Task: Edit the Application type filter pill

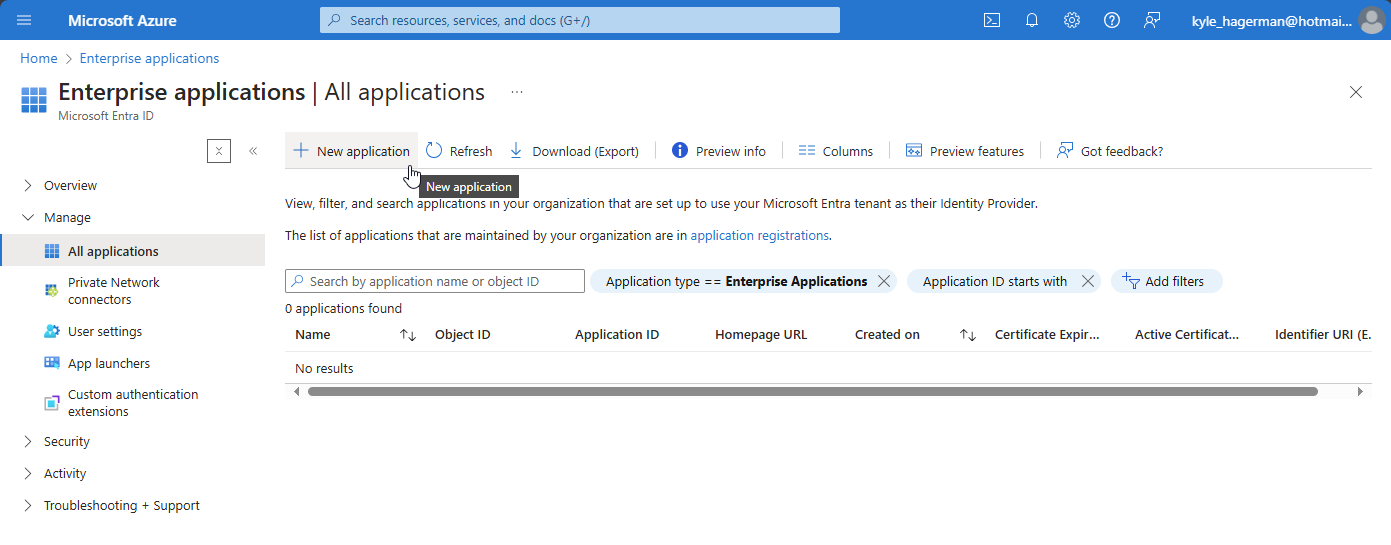Action: (736, 281)
